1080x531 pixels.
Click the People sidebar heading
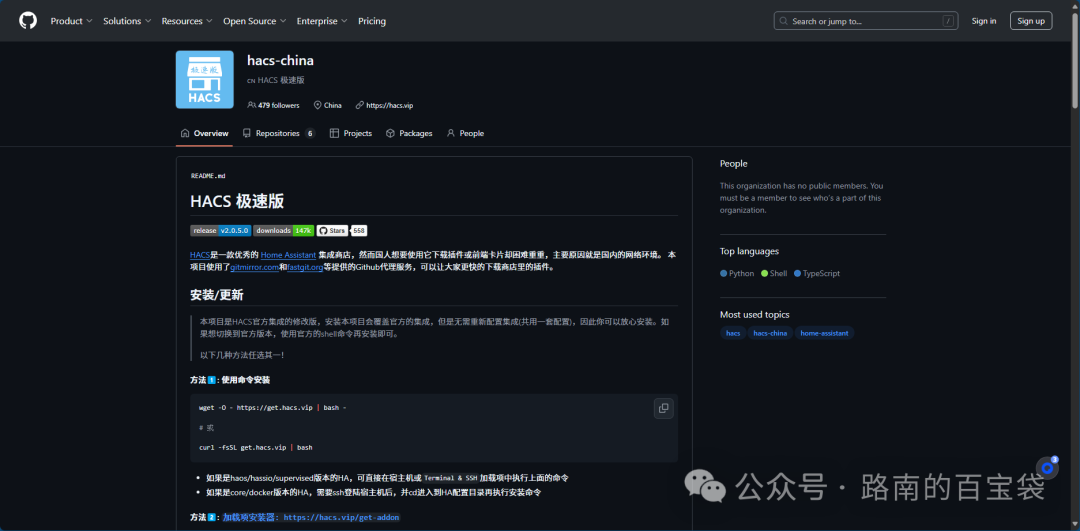click(734, 164)
